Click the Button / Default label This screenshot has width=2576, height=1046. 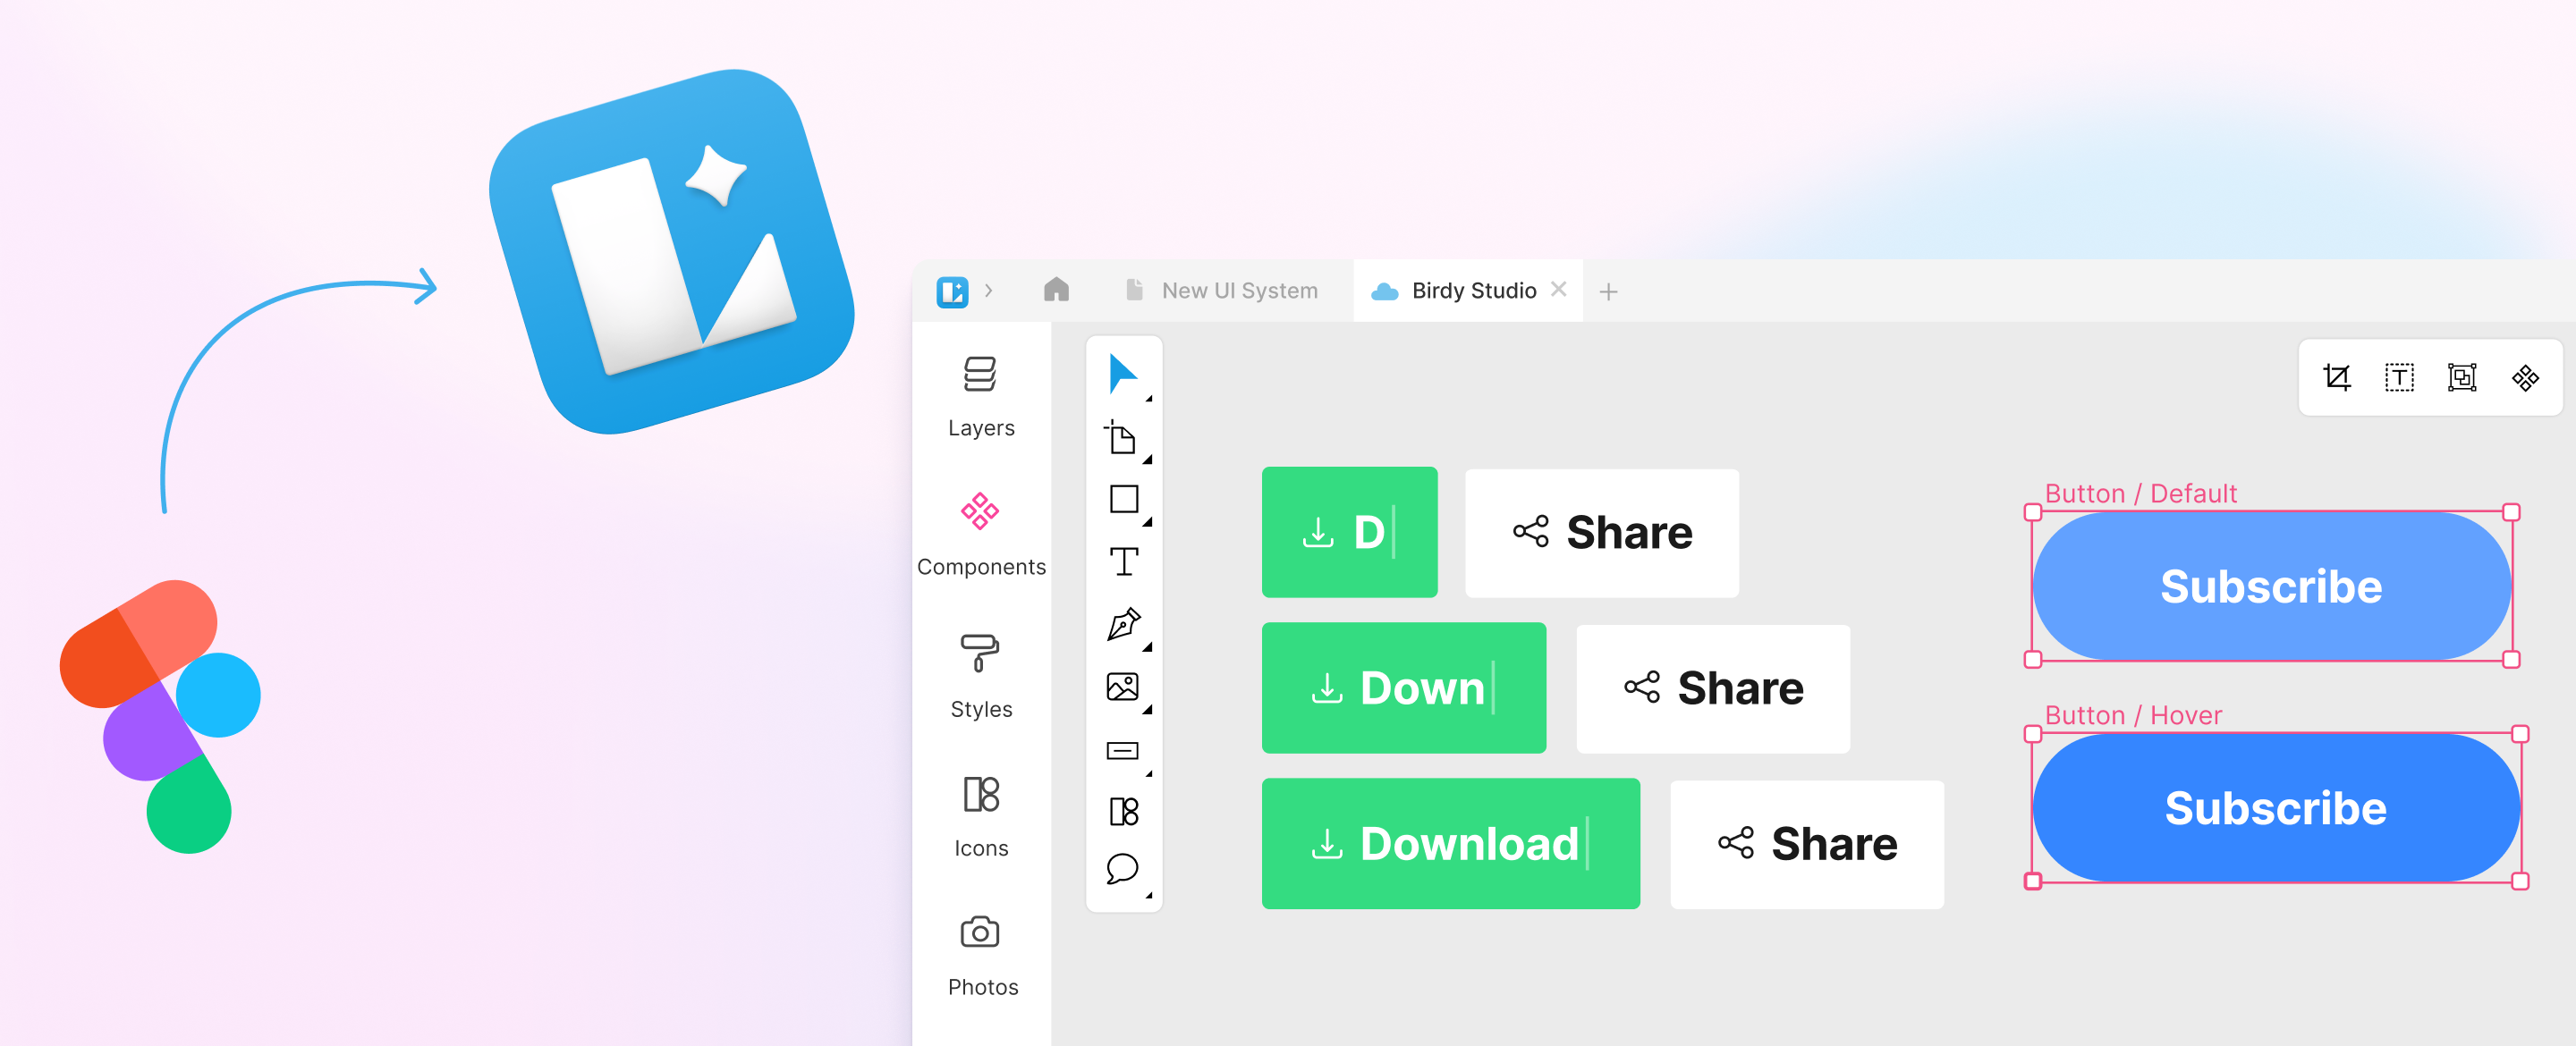point(2140,493)
